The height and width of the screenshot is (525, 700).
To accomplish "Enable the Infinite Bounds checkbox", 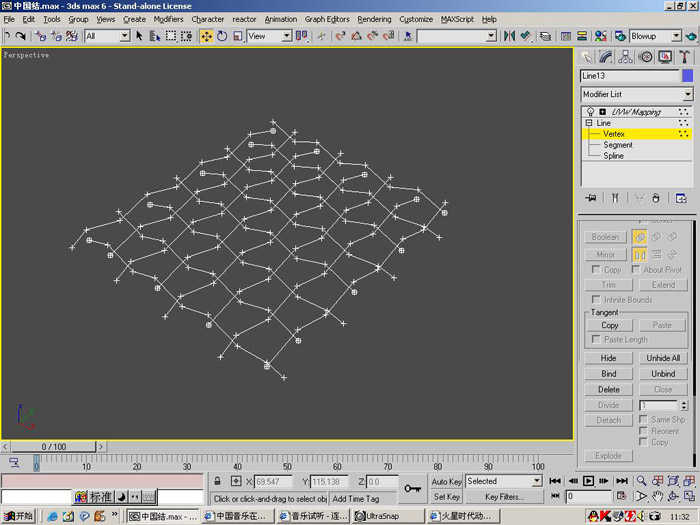I will pyautogui.click(x=596, y=299).
